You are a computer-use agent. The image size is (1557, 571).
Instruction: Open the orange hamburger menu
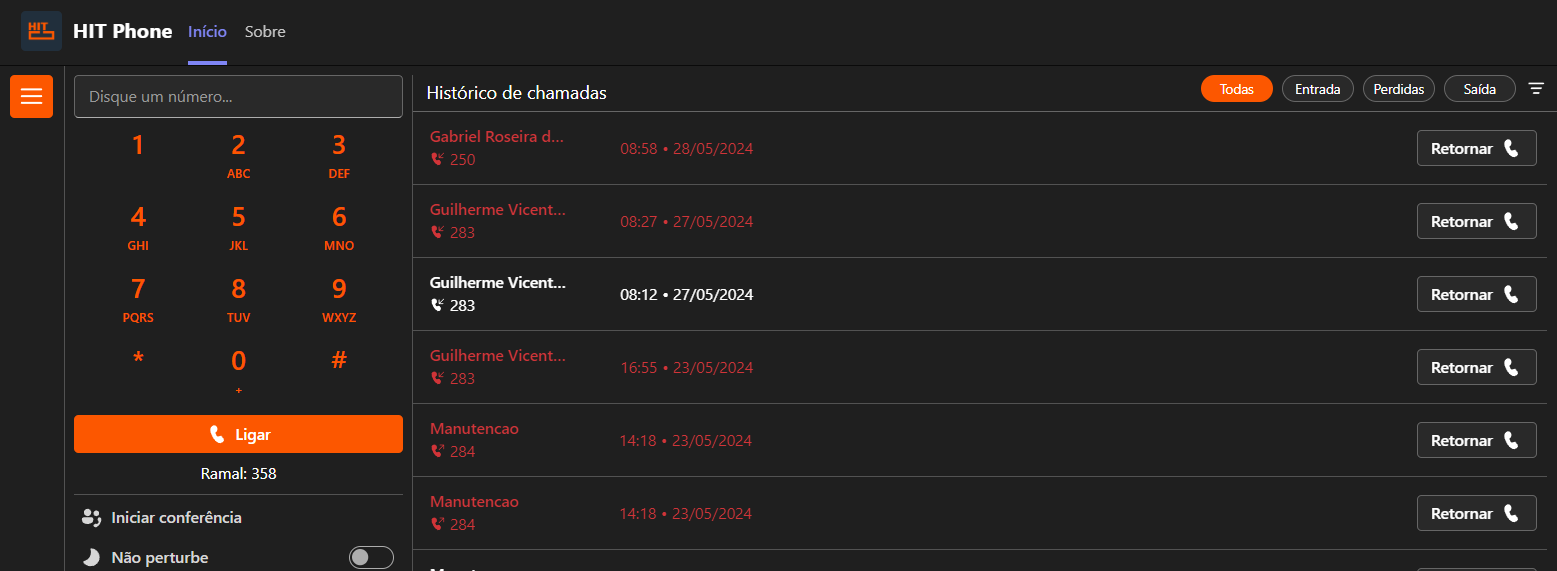(31, 96)
